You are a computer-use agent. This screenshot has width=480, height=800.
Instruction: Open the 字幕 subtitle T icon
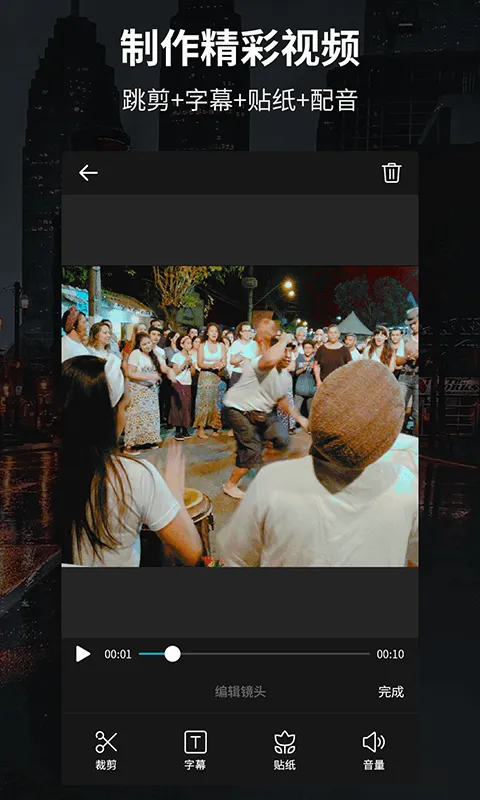tap(195, 742)
